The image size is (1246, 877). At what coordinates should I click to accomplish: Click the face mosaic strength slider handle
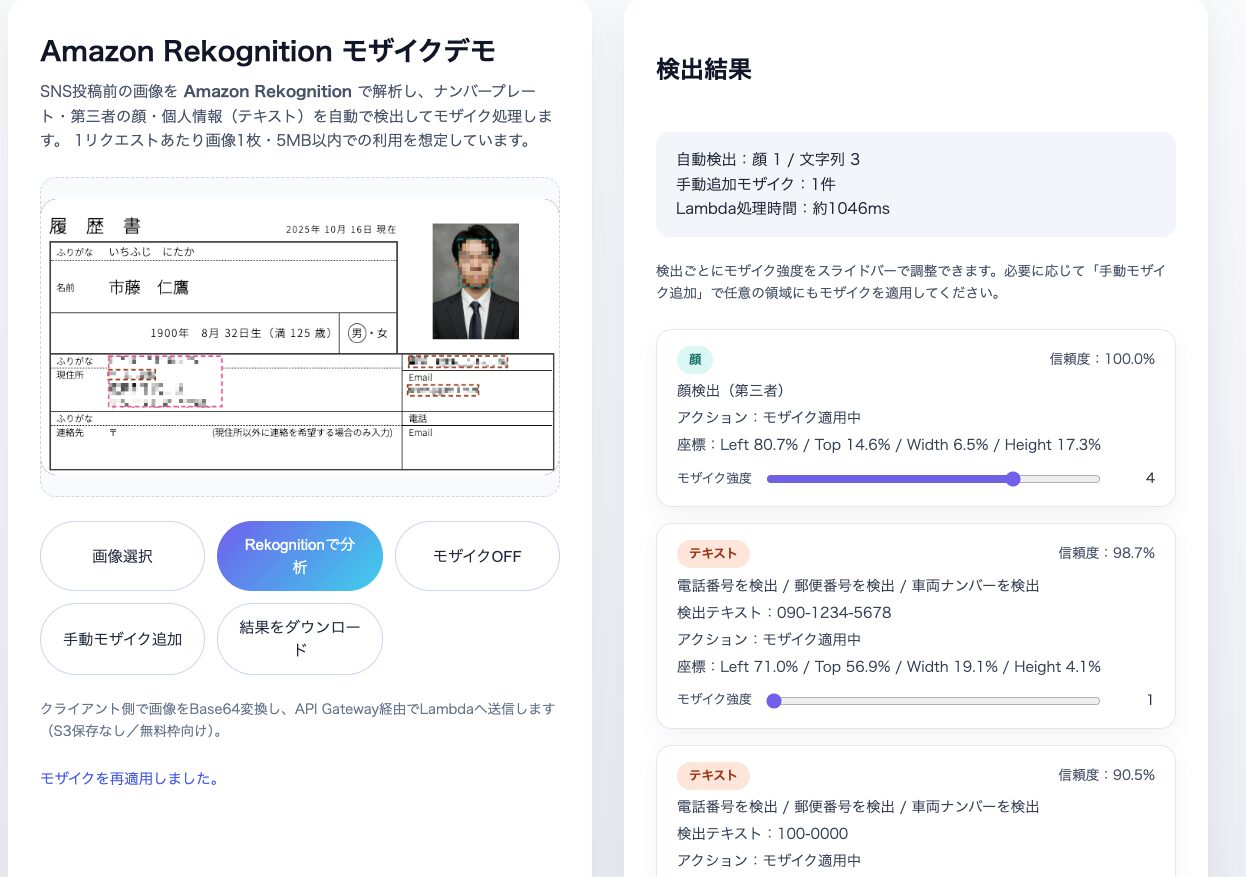[1013, 479]
